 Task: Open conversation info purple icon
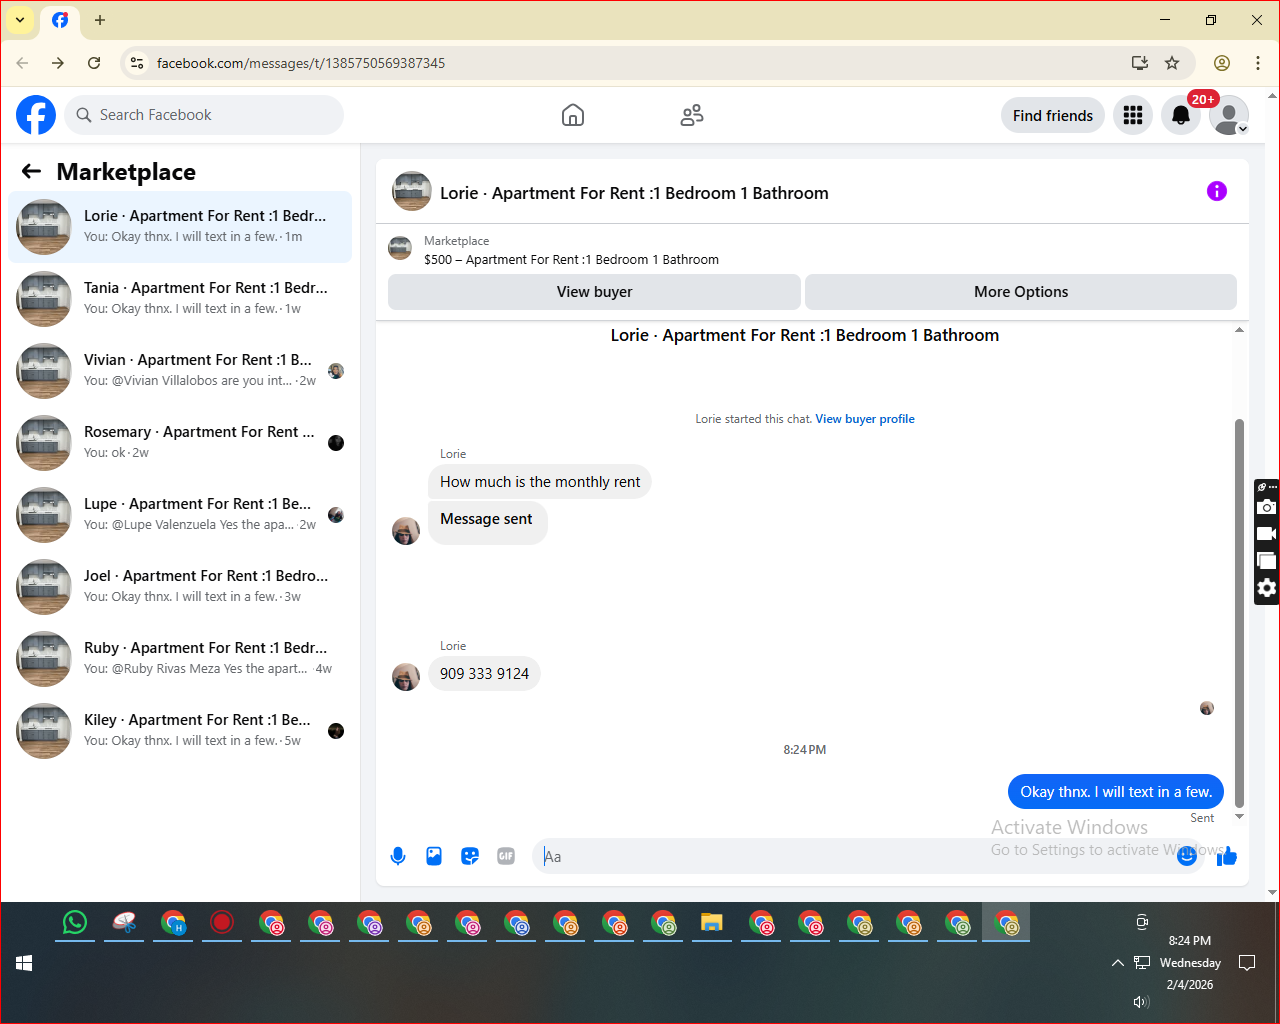1217,191
